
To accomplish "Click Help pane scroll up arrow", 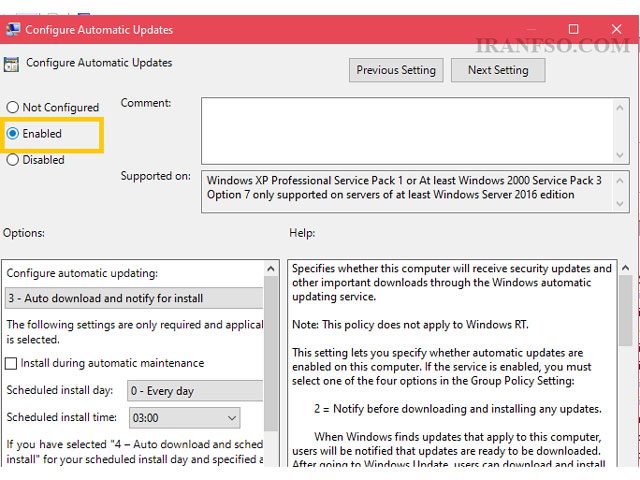I will pos(625,268).
